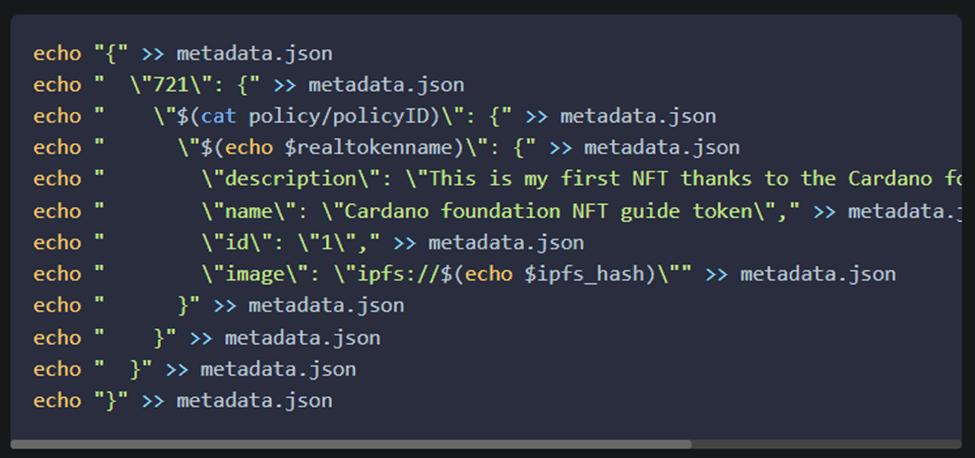Click the >> operator on the id line
Image resolution: width=975 pixels, height=458 pixels.
404,242
